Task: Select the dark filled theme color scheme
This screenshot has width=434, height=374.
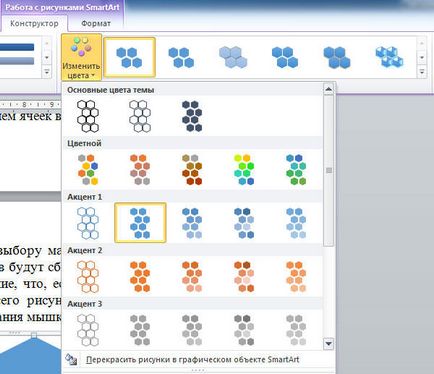Action: click(192, 116)
